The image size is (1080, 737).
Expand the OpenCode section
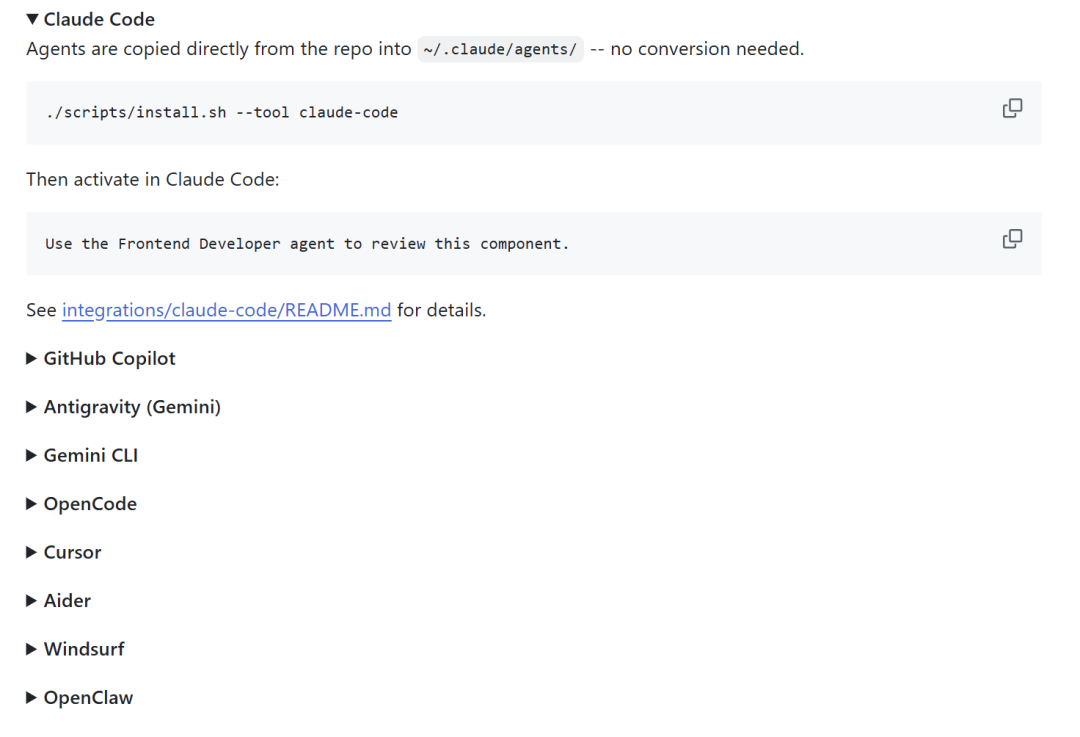tap(90, 504)
